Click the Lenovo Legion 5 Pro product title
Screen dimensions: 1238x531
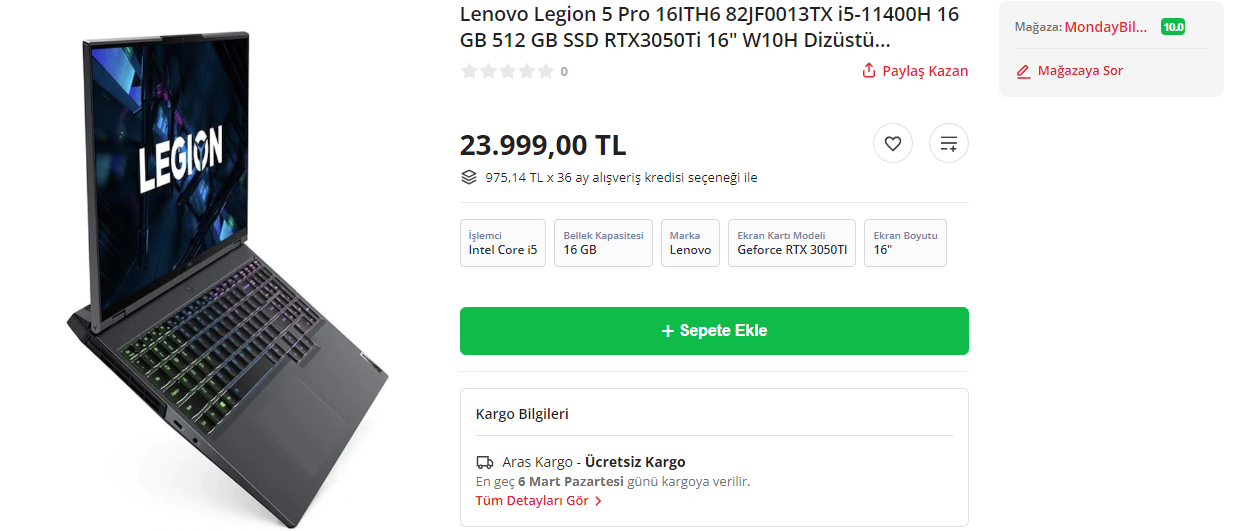tap(709, 28)
